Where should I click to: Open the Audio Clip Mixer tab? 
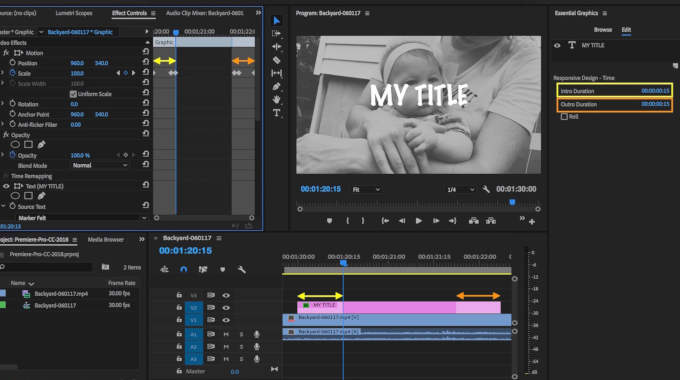pyautogui.click(x=205, y=13)
